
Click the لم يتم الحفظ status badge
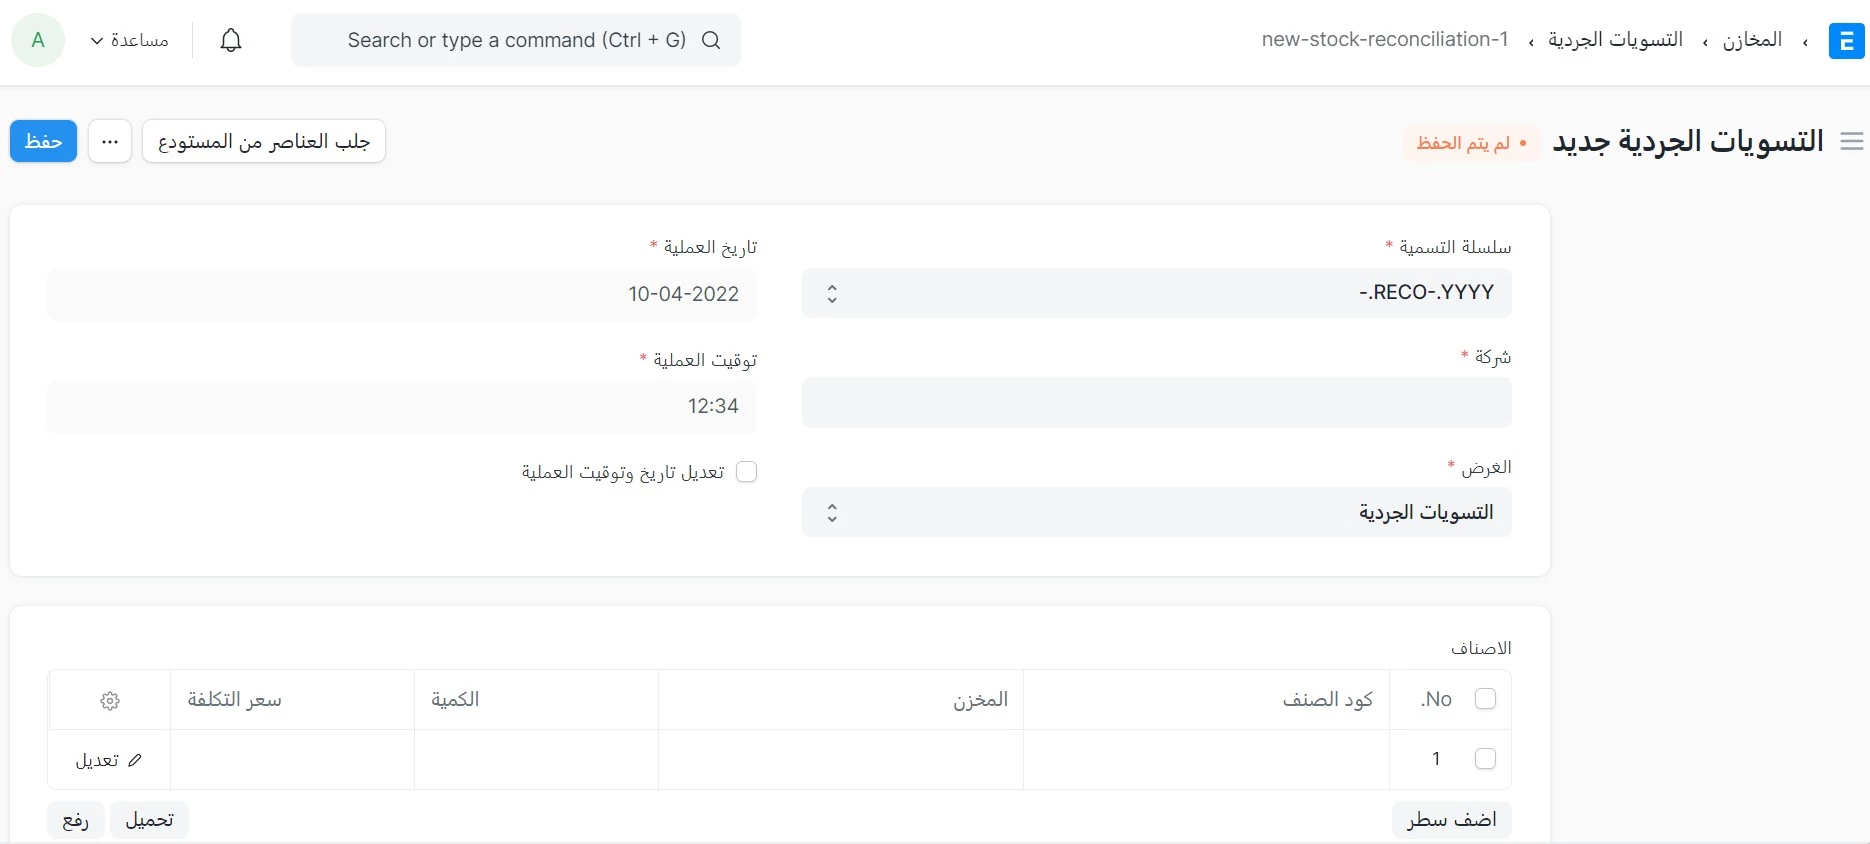[x=1472, y=143]
